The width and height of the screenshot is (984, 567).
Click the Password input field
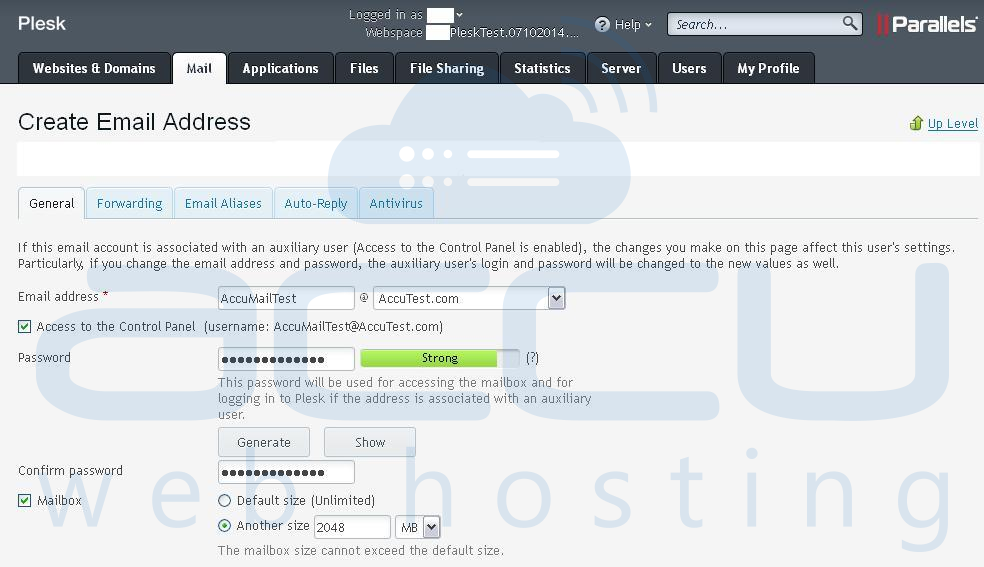(286, 359)
